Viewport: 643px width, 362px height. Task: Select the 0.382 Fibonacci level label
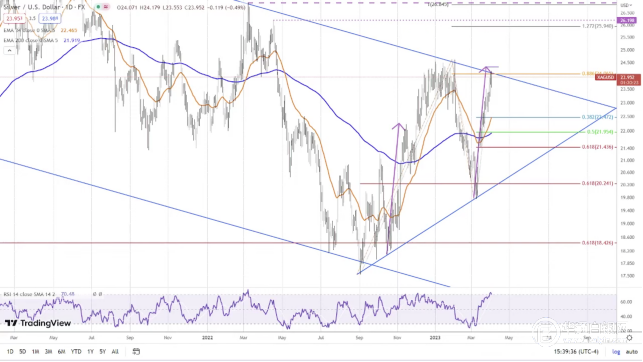point(597,117)
